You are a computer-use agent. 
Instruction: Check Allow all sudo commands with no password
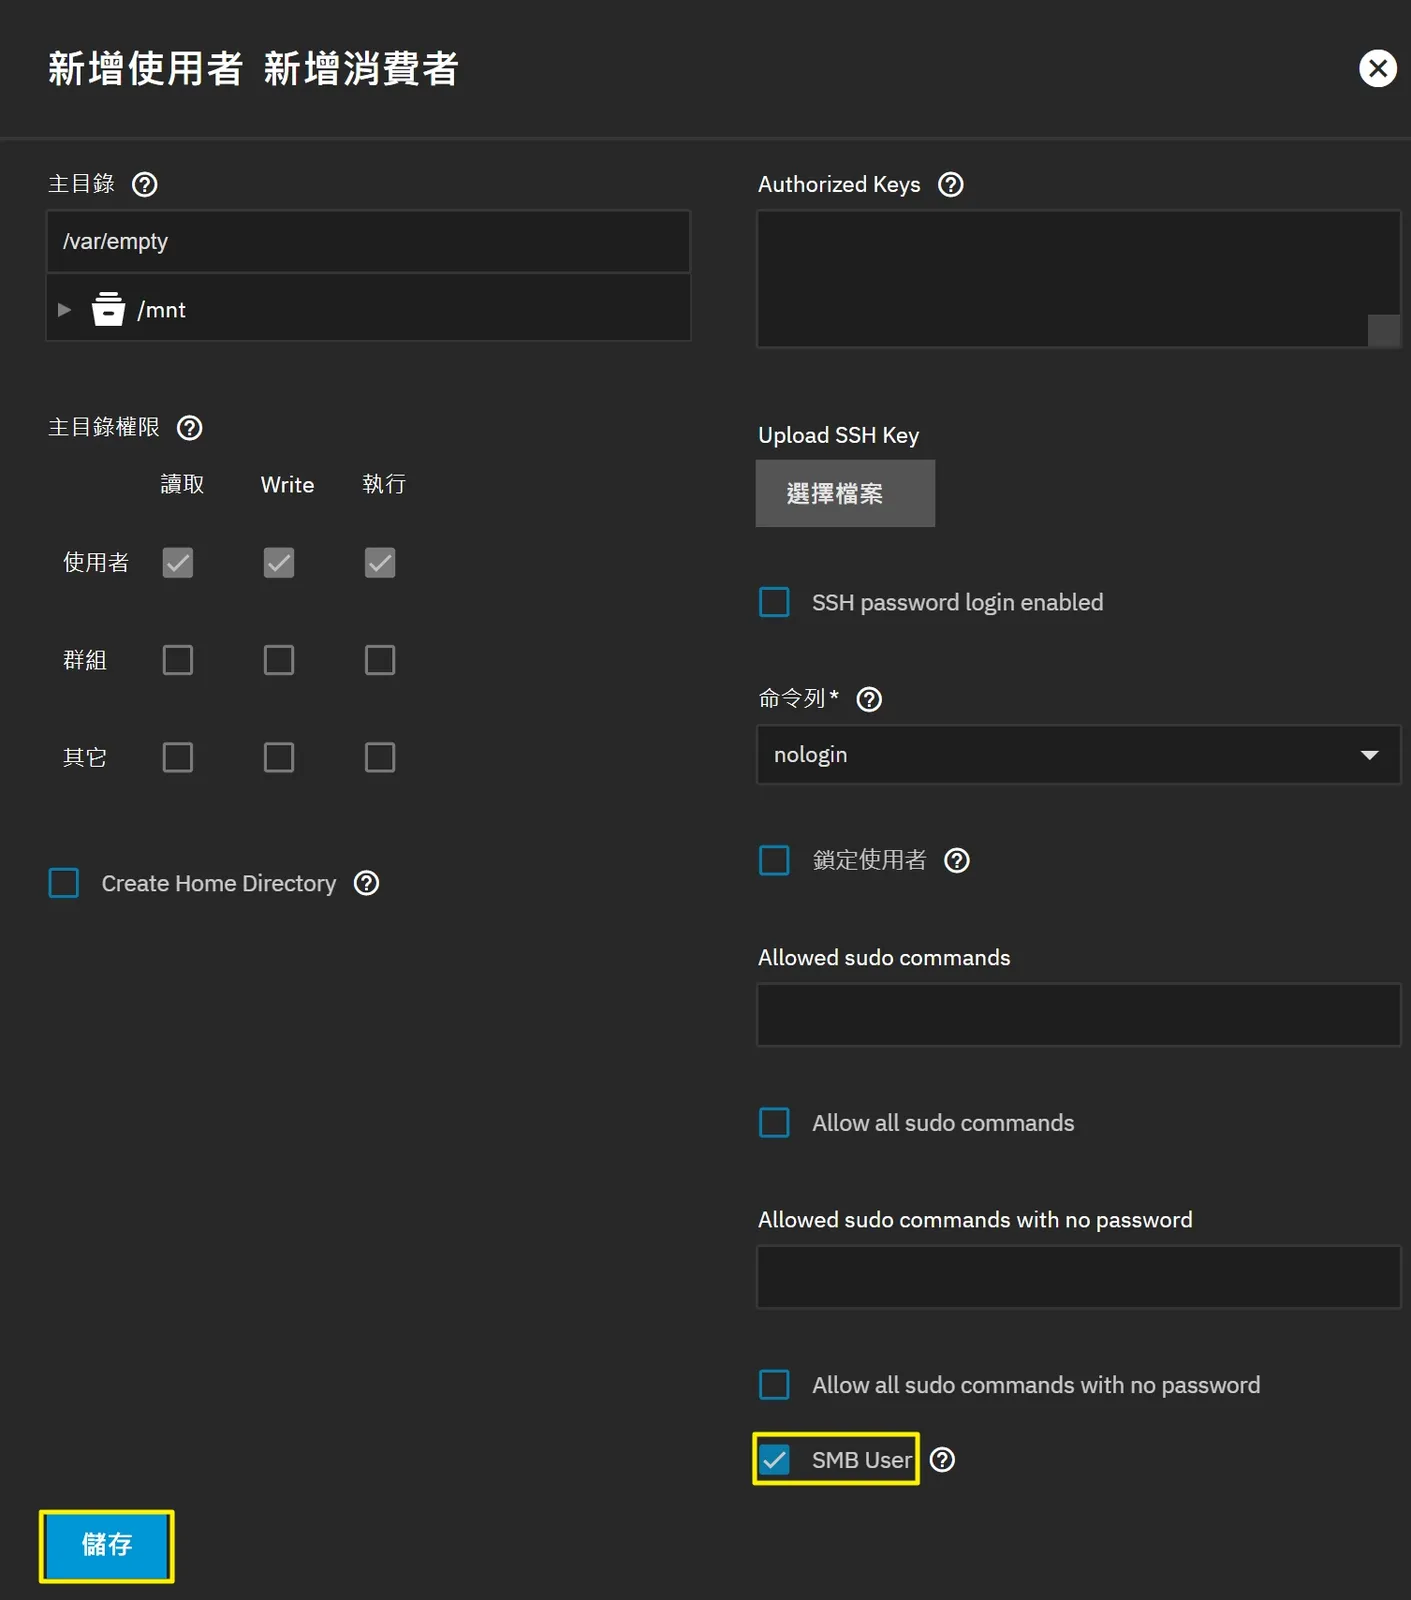[x=774, y=1385]
